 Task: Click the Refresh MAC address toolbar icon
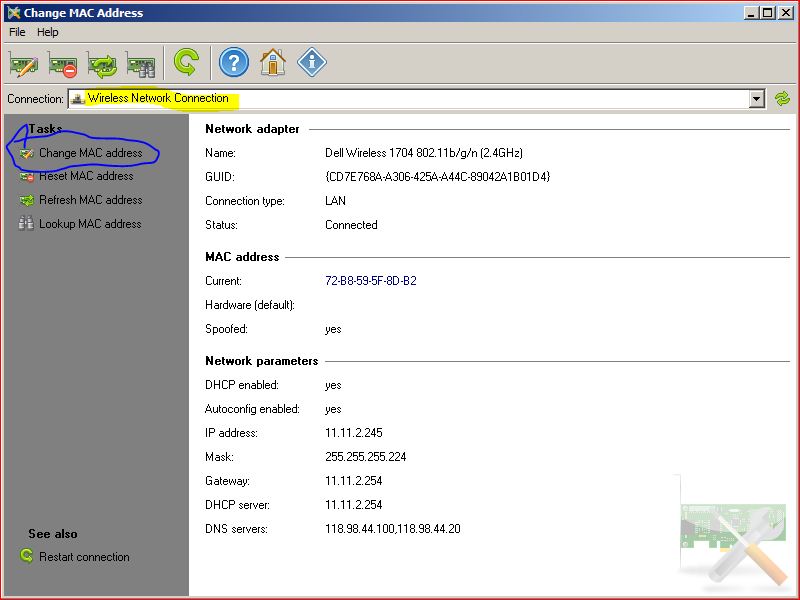pyautogui.click(x=101, y=62)
